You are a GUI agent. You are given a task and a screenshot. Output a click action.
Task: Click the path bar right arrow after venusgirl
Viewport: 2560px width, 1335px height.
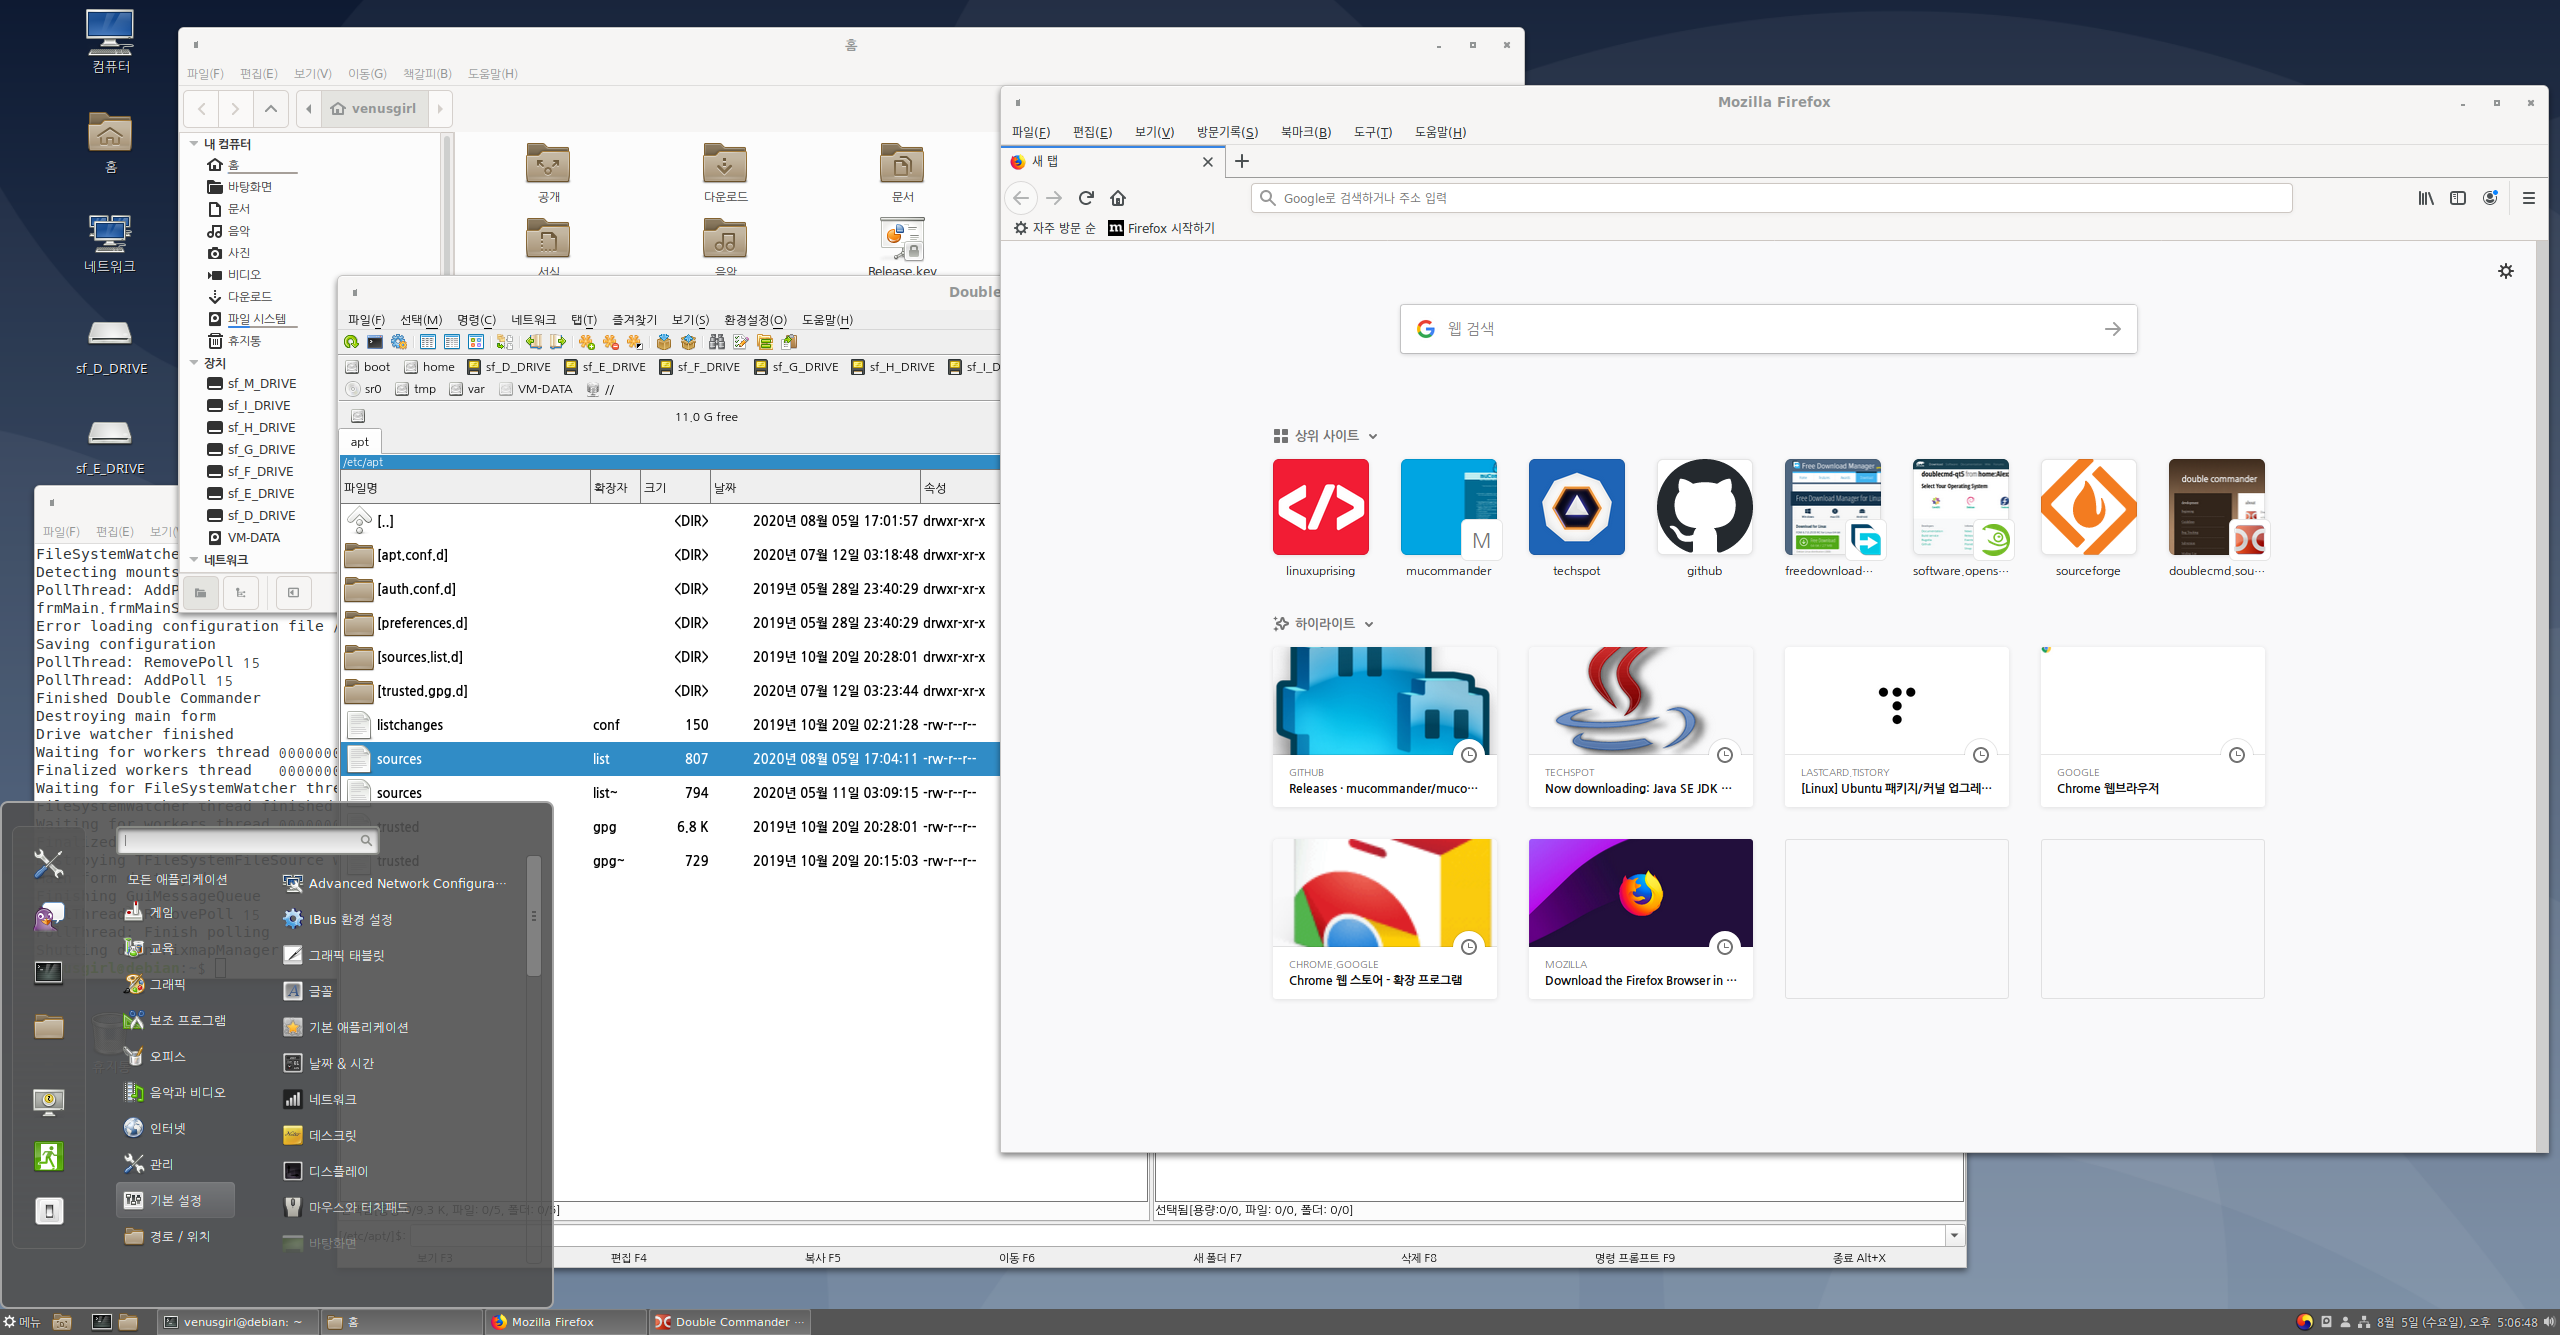click(x=440, y=109)
